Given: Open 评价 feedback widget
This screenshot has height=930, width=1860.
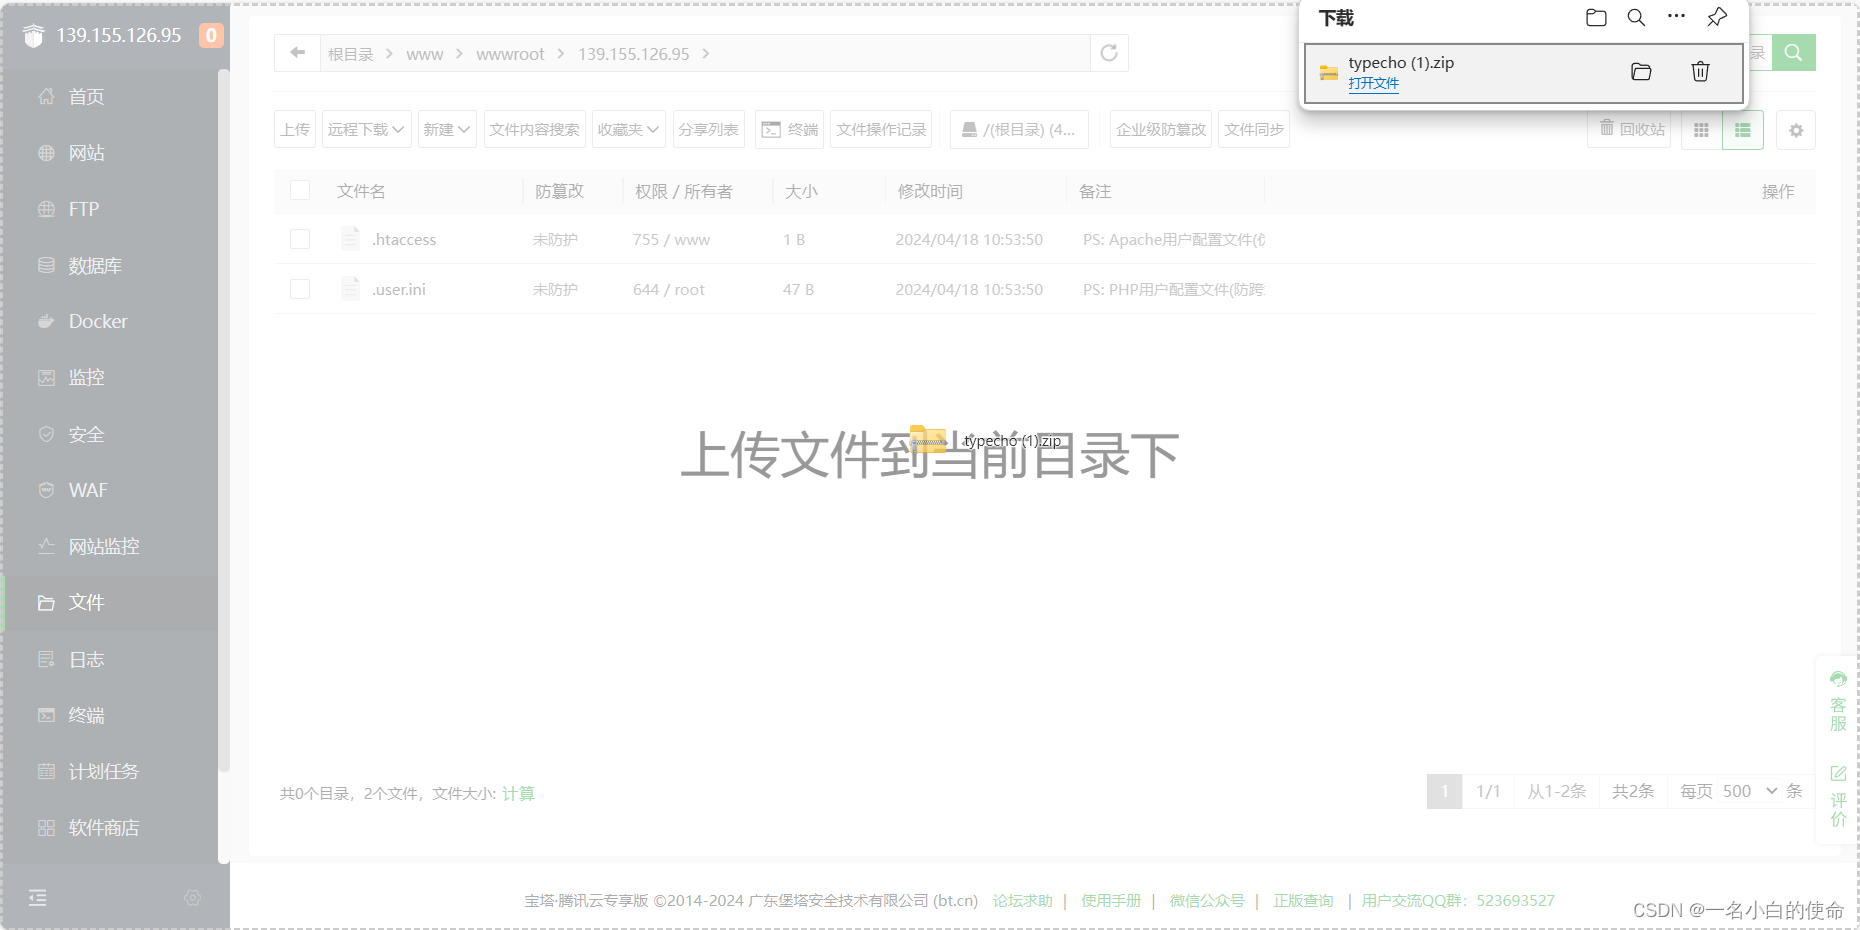Looking at the screenshot, I should pos(1838,796).
